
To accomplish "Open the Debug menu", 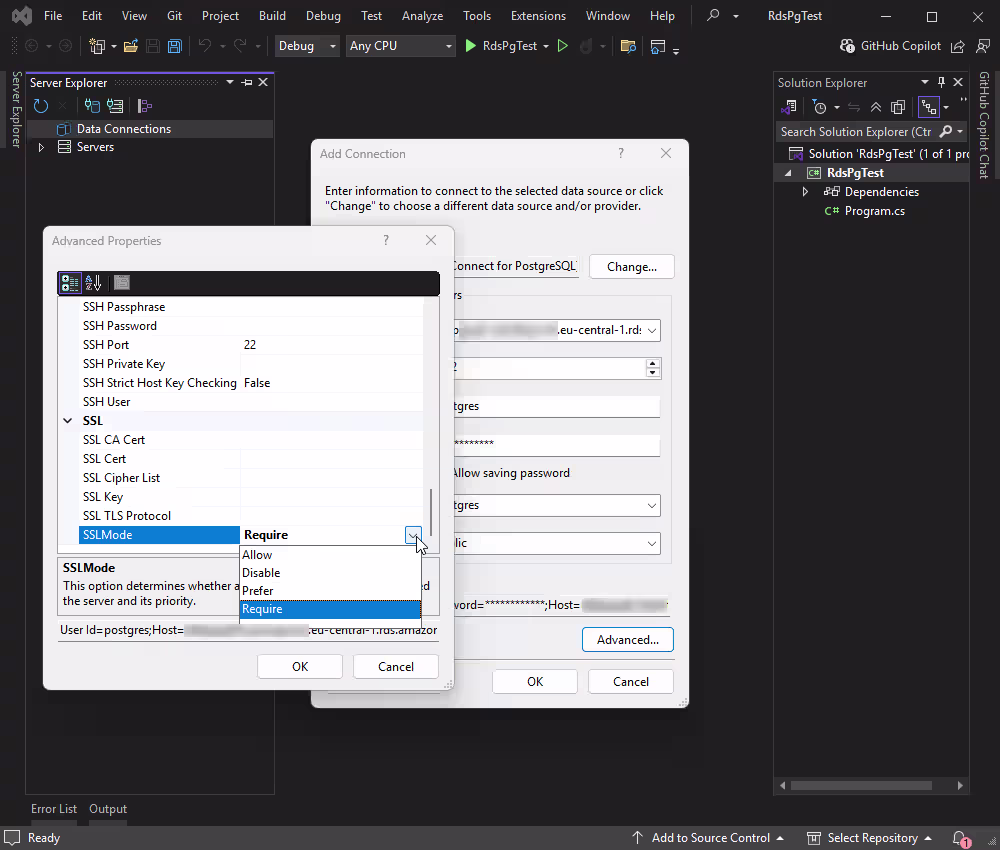I will (323, 15).
